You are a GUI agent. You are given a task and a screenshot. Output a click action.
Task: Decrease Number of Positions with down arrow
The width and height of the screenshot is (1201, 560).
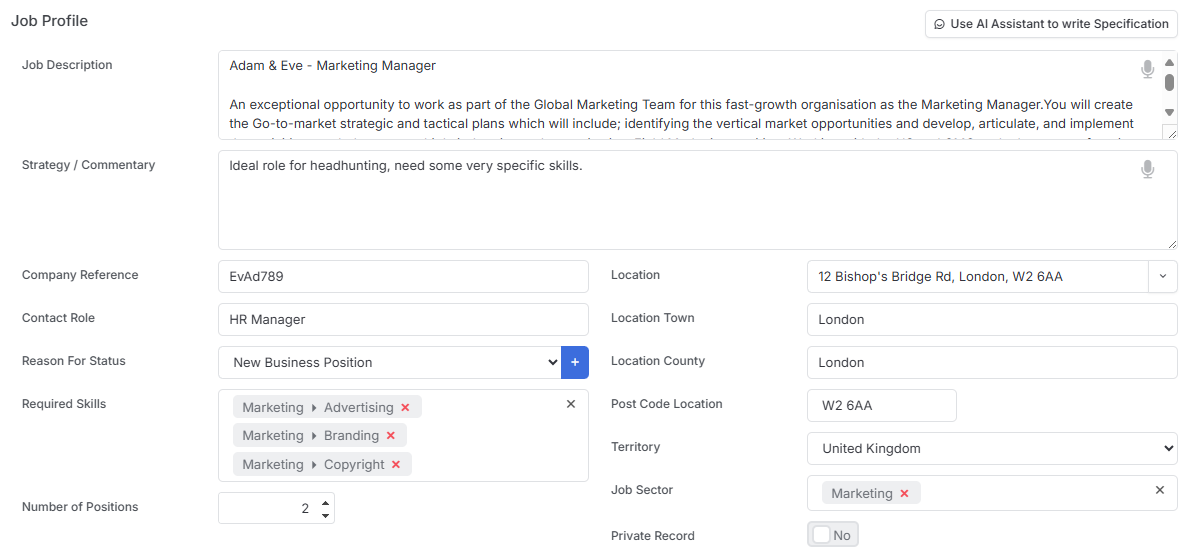325,515
